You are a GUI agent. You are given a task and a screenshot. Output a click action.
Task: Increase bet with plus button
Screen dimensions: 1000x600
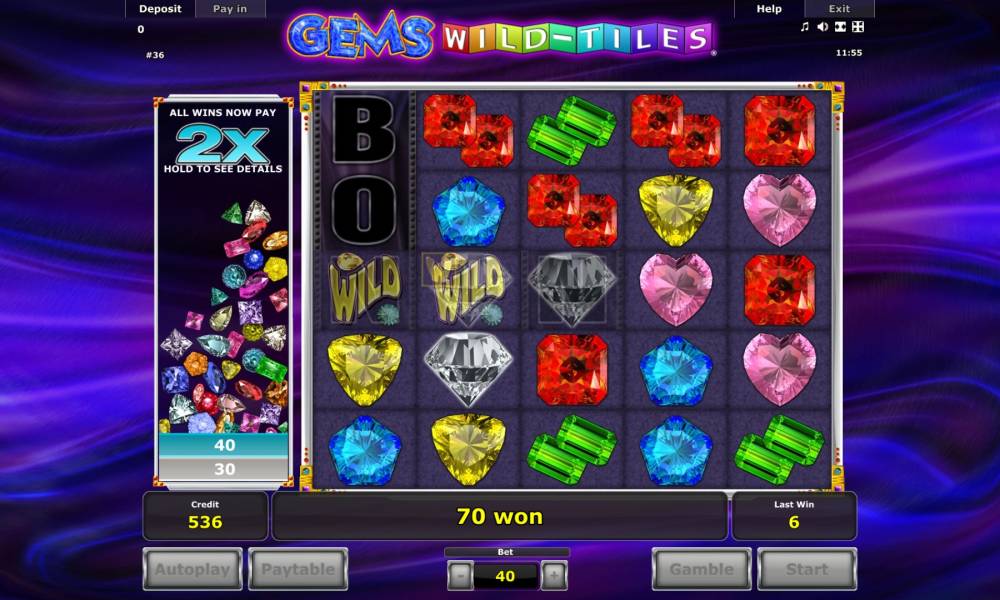pos(554,576)
